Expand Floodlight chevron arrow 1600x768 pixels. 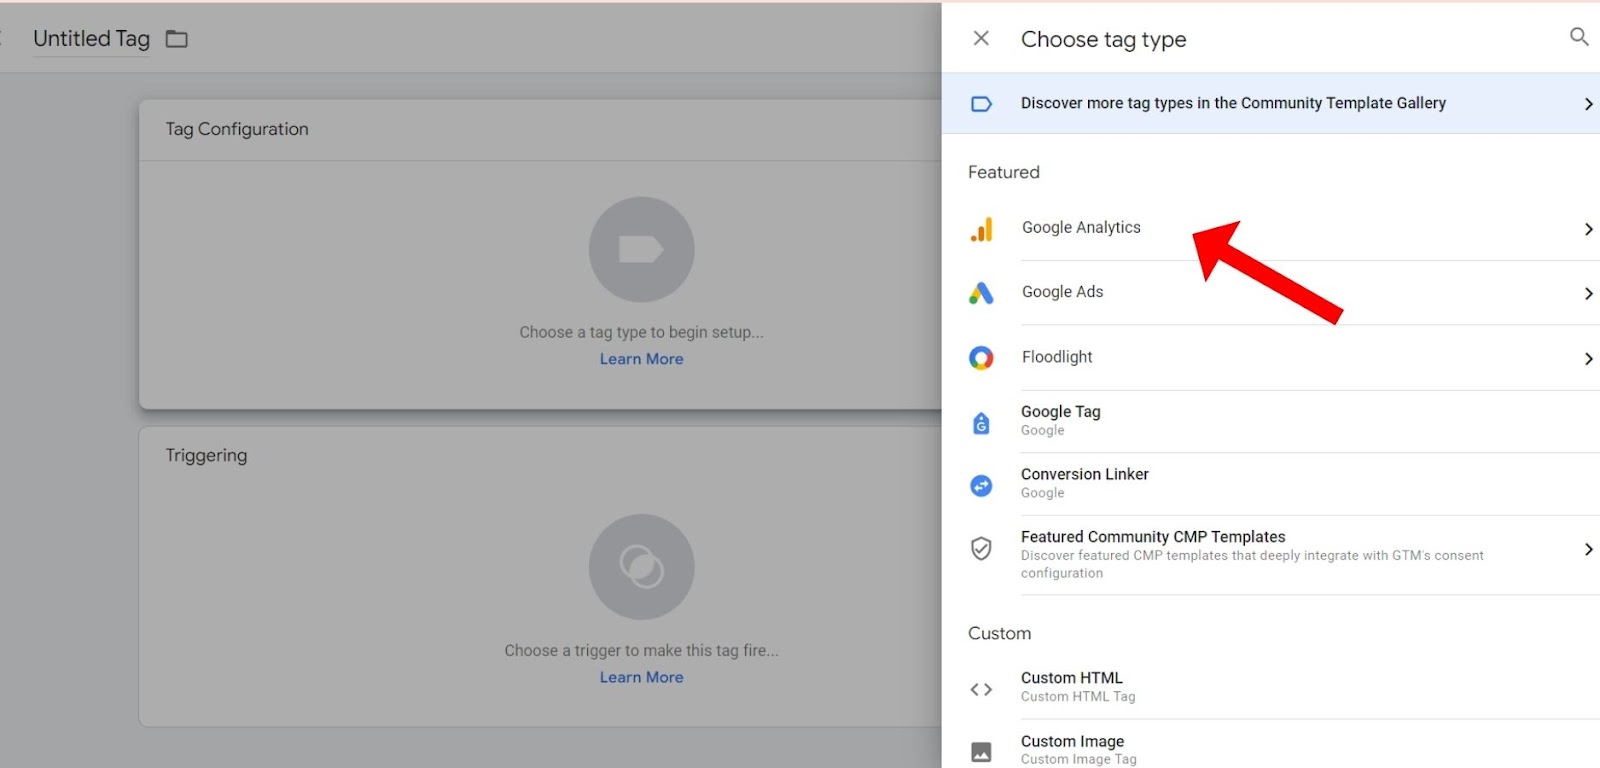click(x=1588, y=358)
